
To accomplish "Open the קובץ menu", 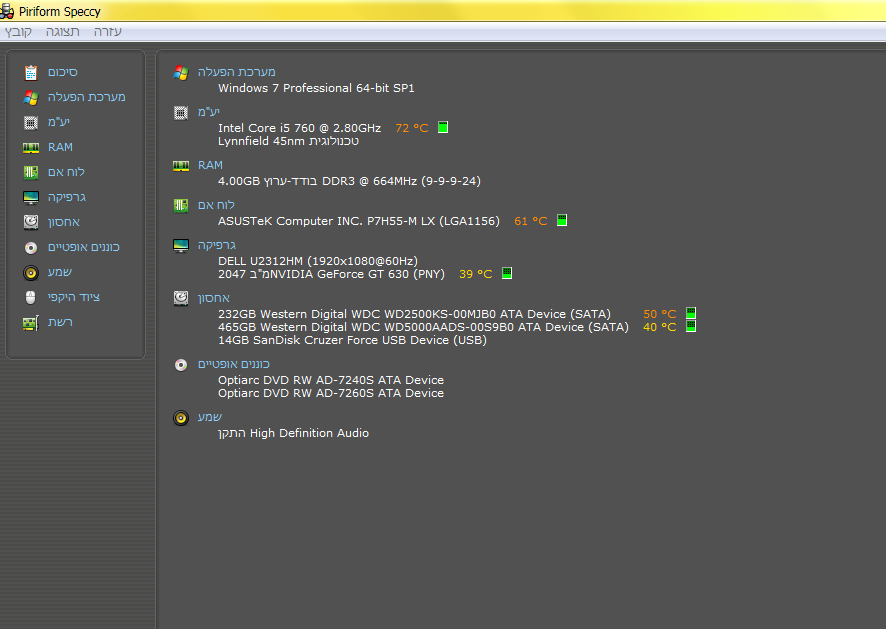I will [x=18, y=32].
